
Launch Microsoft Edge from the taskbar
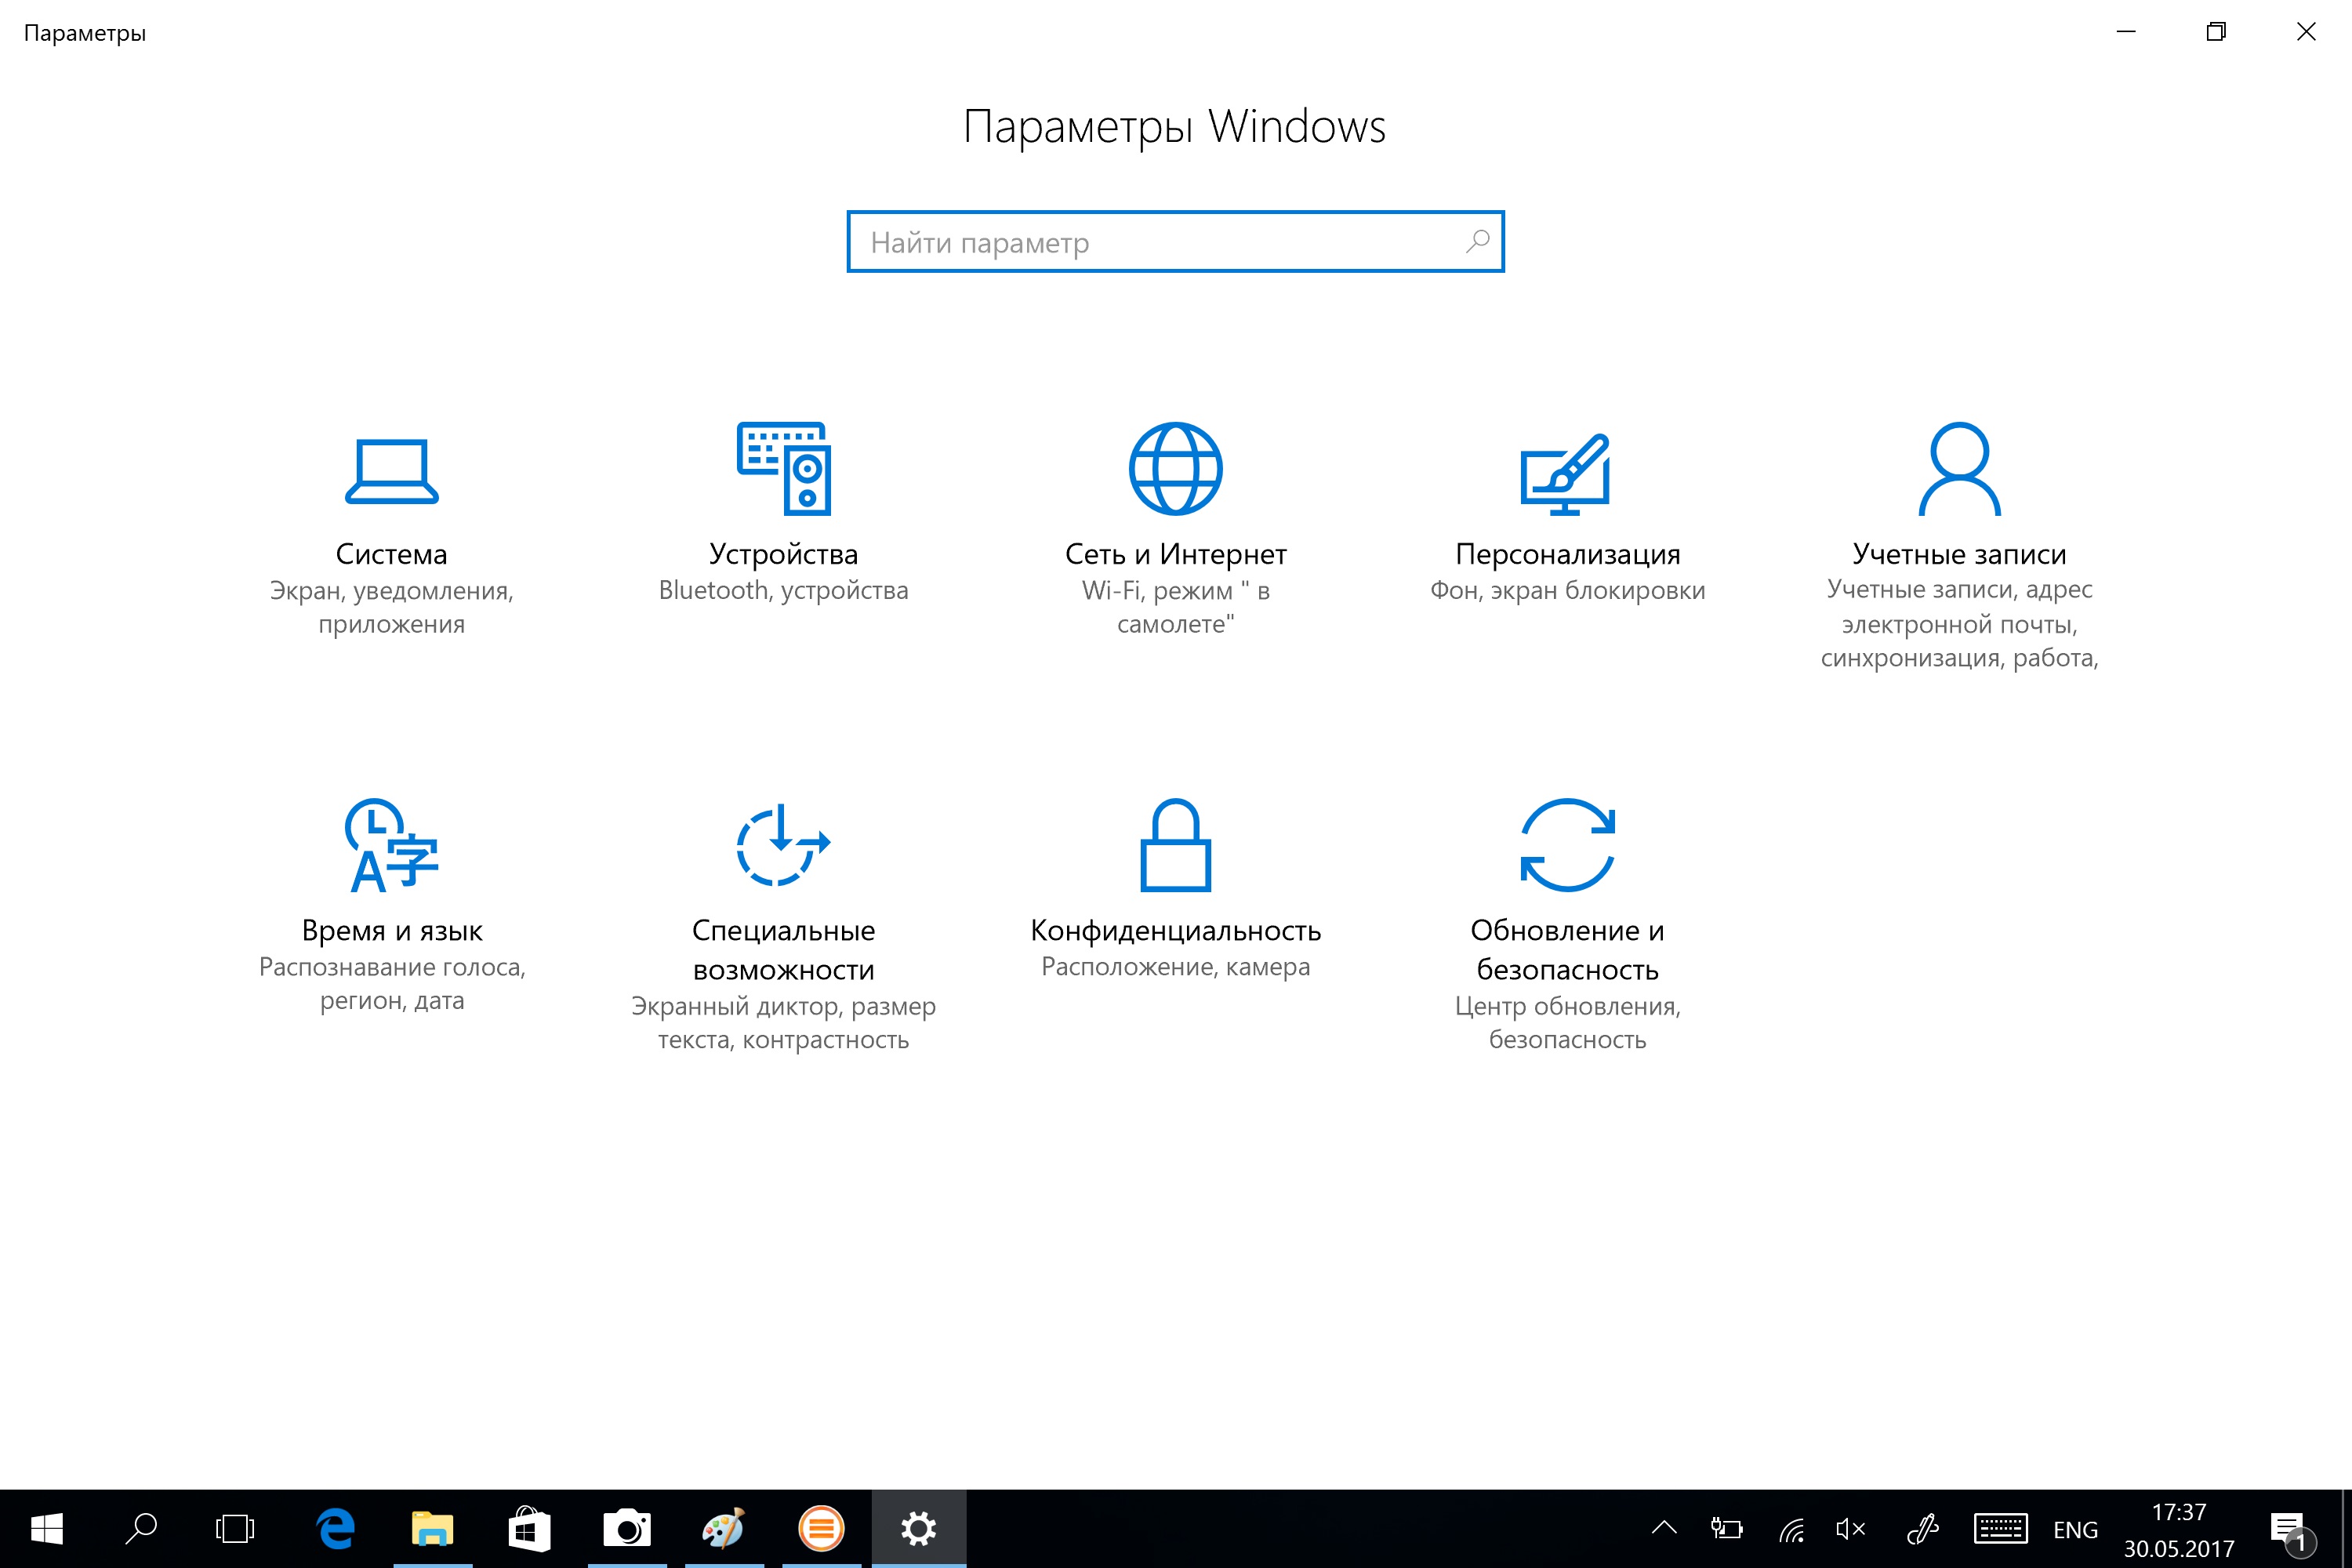click(x=336, y=1529)
